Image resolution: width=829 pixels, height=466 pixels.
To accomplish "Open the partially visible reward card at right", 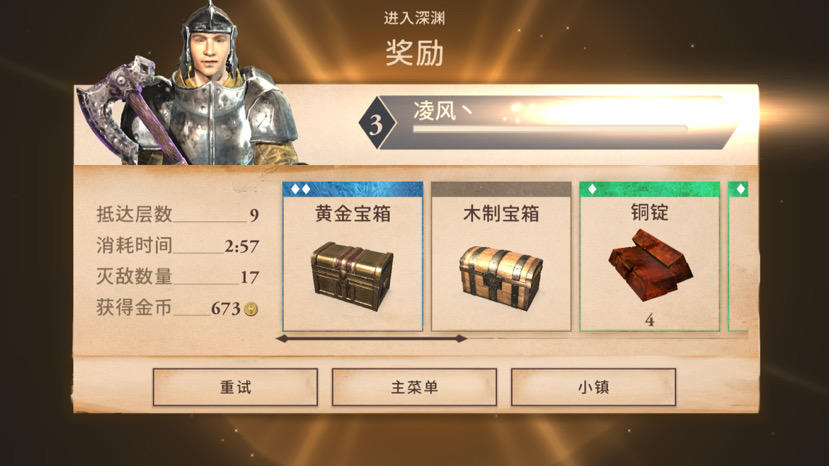I will pos(739,257).
